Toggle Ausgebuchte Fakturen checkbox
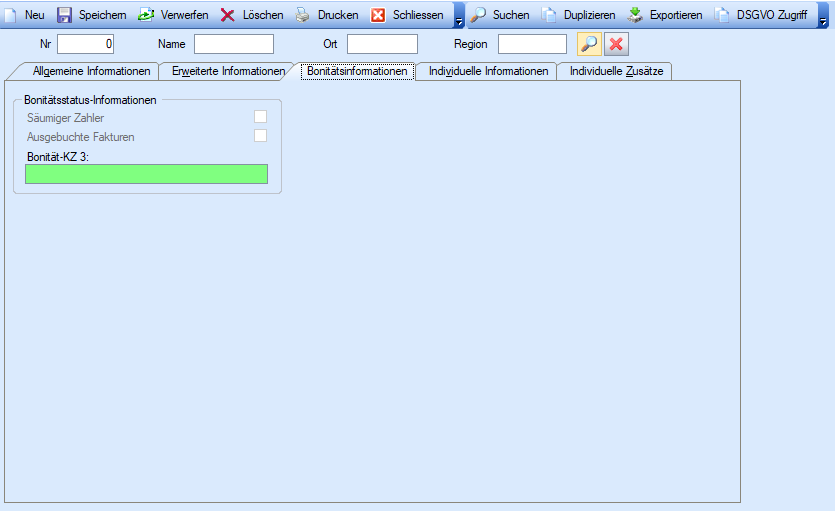The image size is (835, 511). pyautogui.click(x=260, y=136)
